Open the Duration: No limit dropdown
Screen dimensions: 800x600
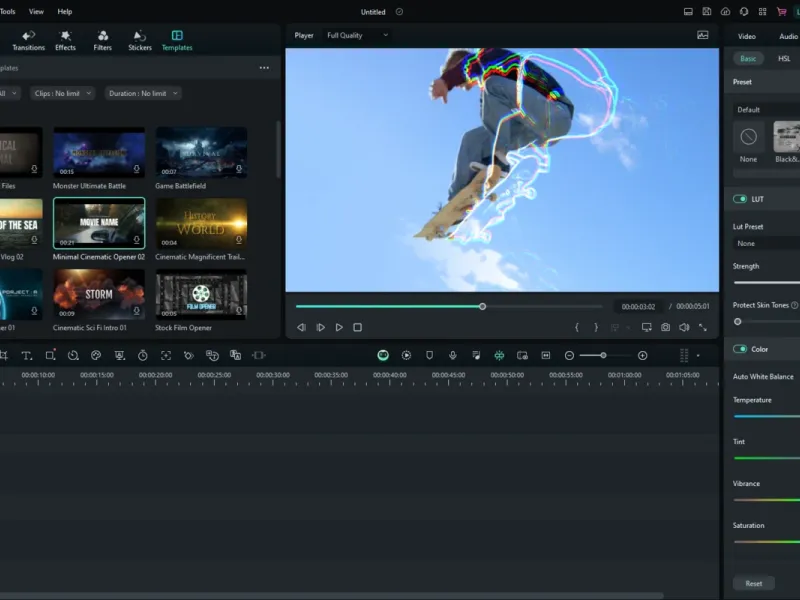pos(143,93)
